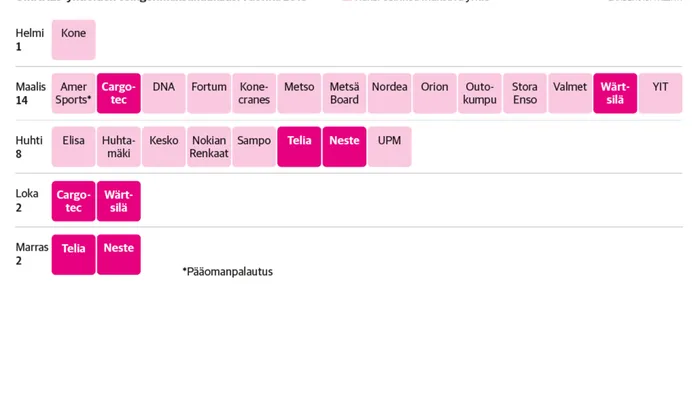This screenshot has width=696, height=402.
Task: Click highlighted Wärtsilä in Maalis row
Action: [x=615, y=93]
